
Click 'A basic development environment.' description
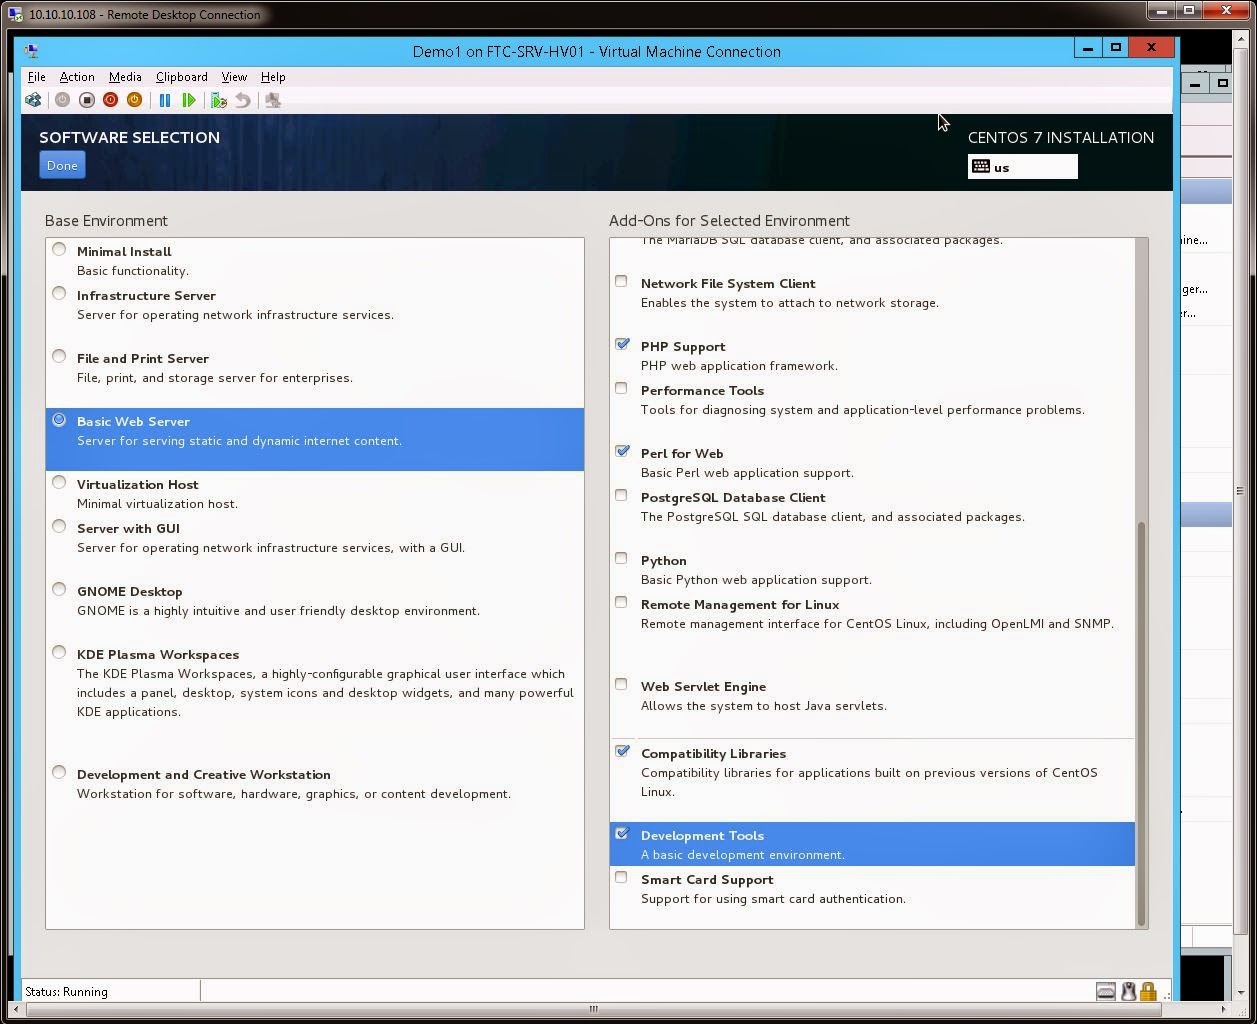(743, 854)
